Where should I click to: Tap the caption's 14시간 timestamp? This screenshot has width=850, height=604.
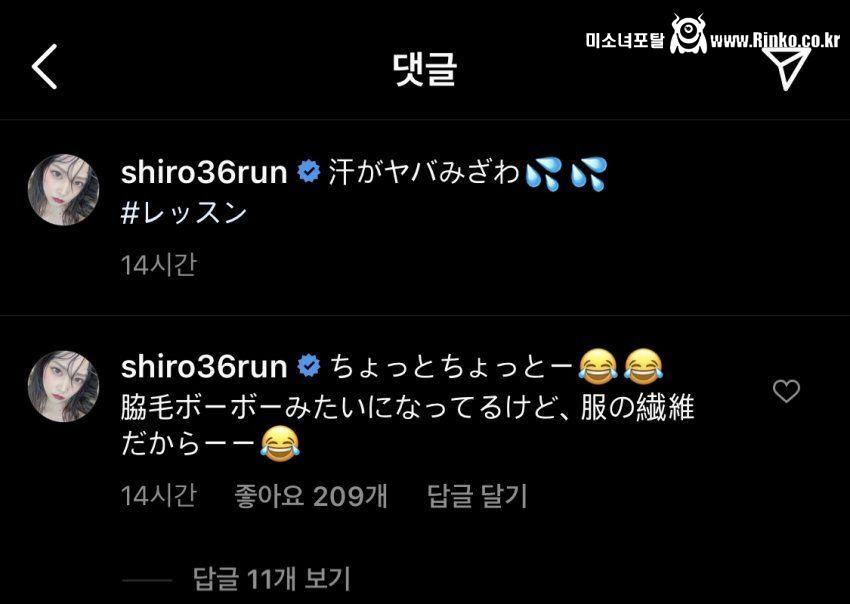click(x=158, y=265)
